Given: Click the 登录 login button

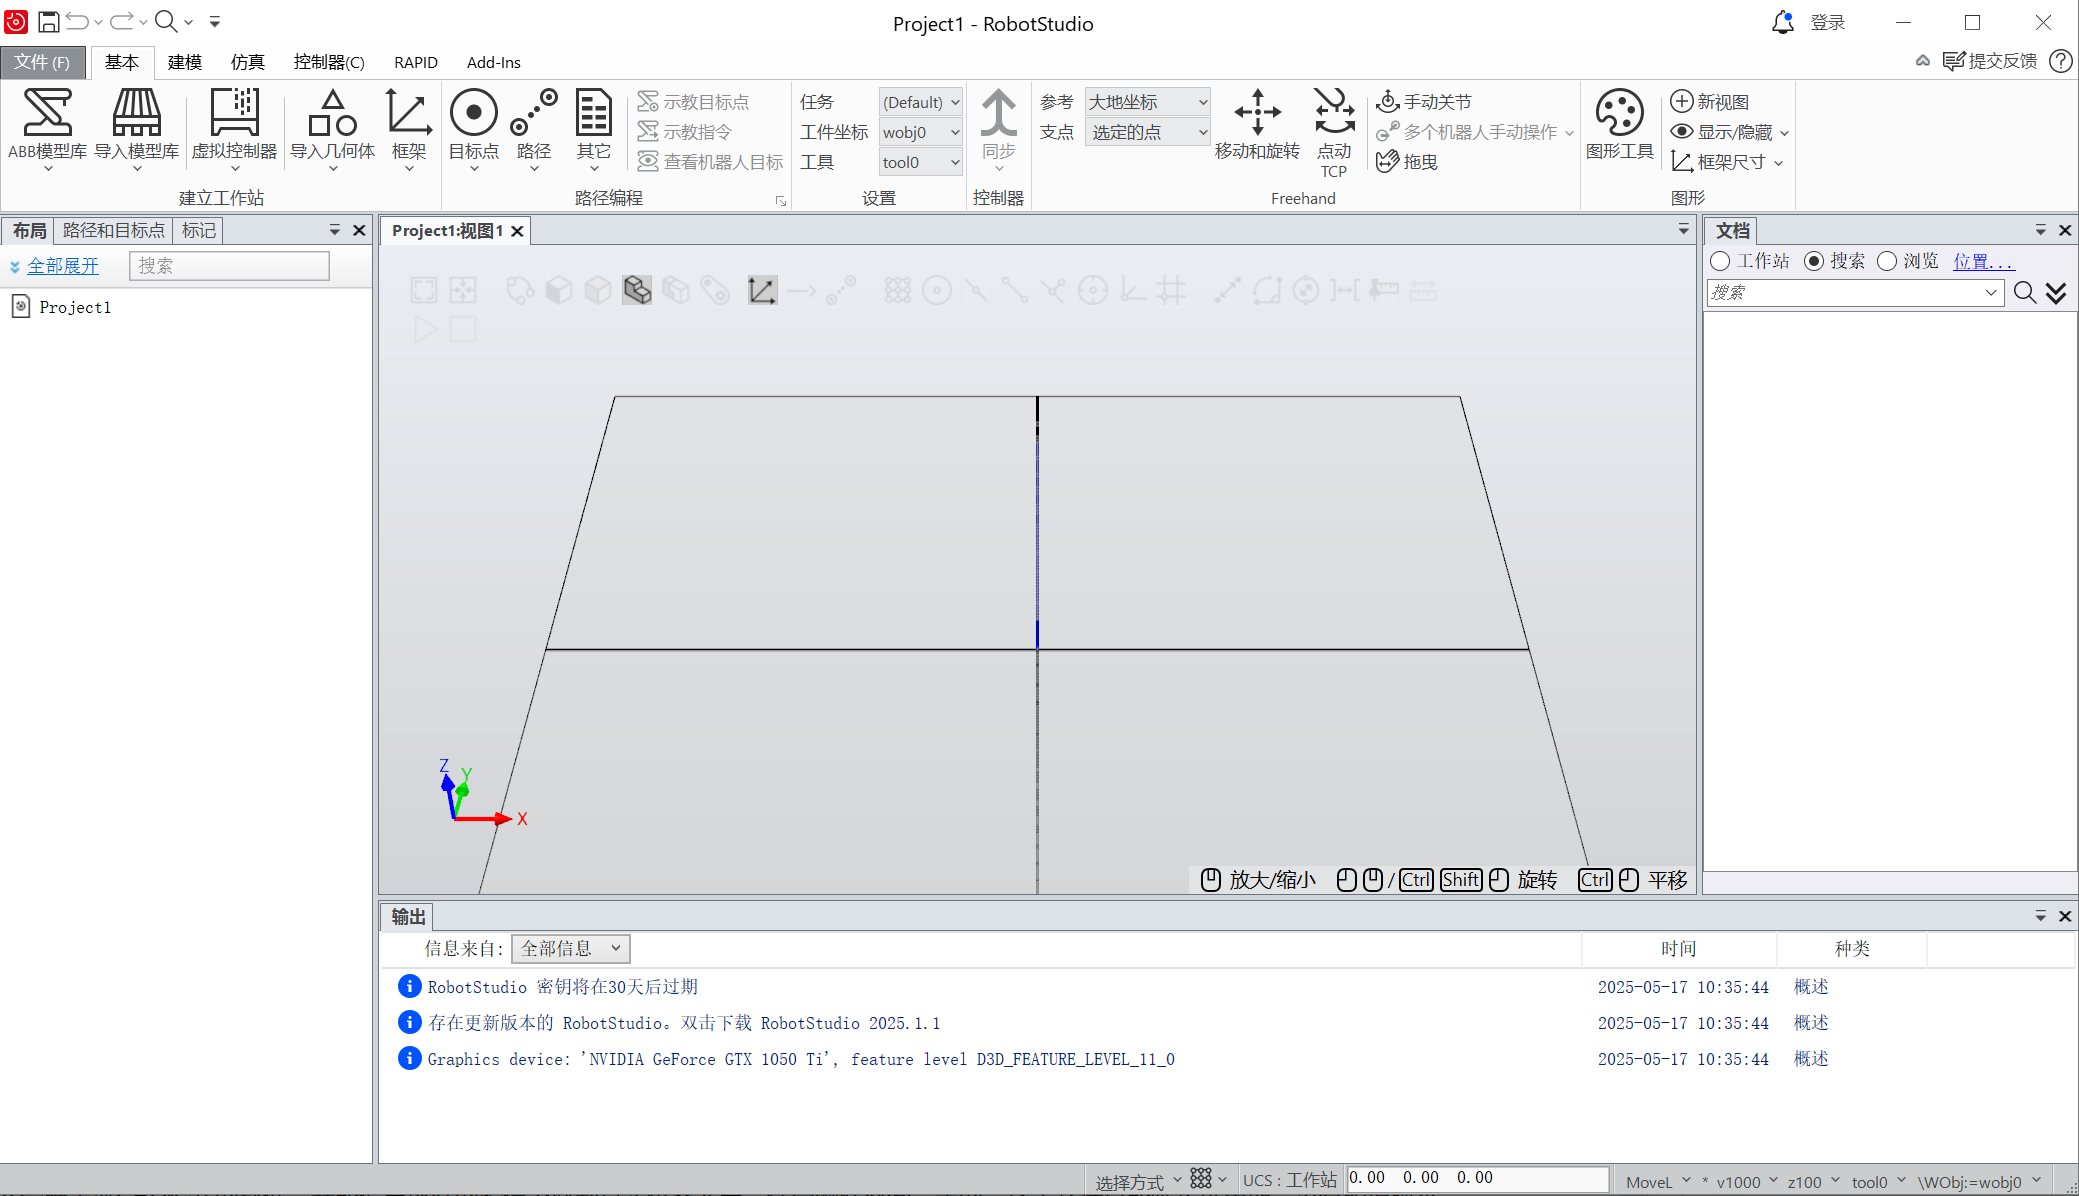Looking at the screenshot, I should coord(1828,22).
